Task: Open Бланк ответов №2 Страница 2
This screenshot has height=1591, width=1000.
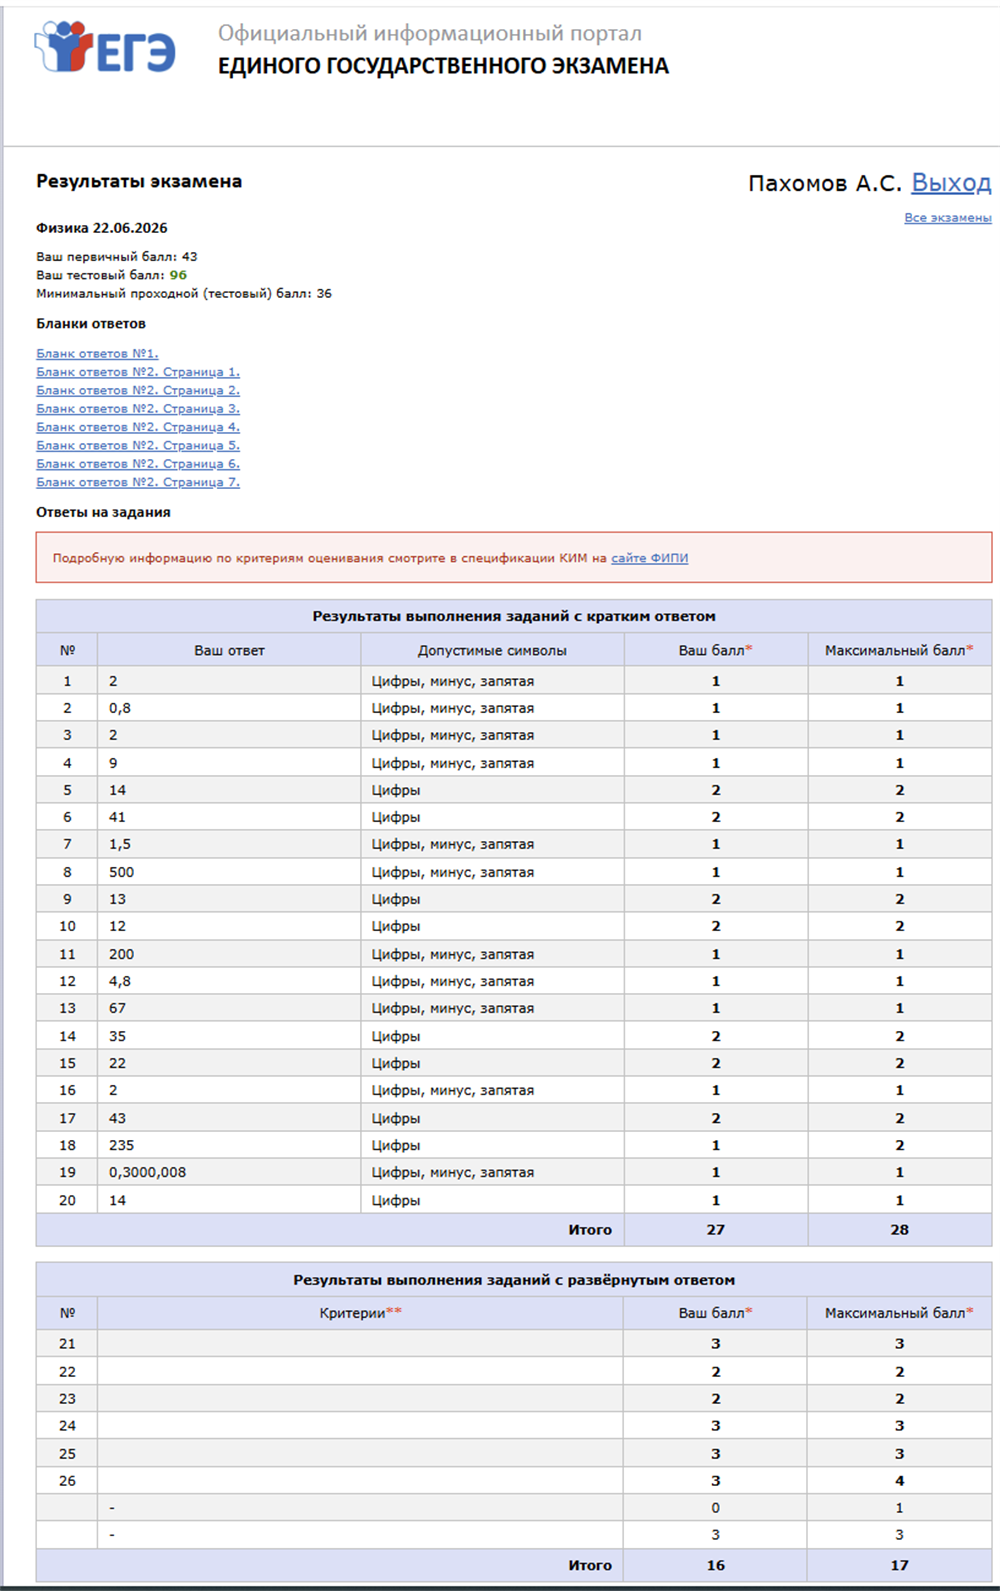Action: pyautogui.click(x=138, y=390)
